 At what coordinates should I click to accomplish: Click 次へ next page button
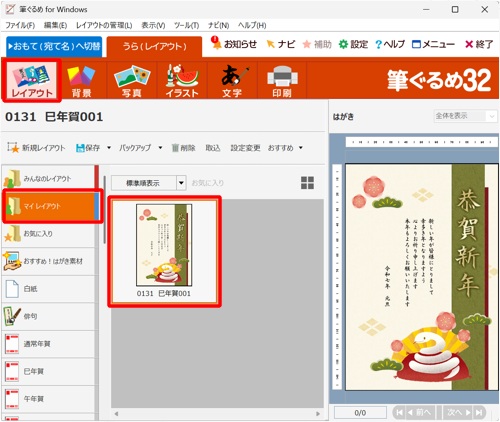(x=458, y=413)
